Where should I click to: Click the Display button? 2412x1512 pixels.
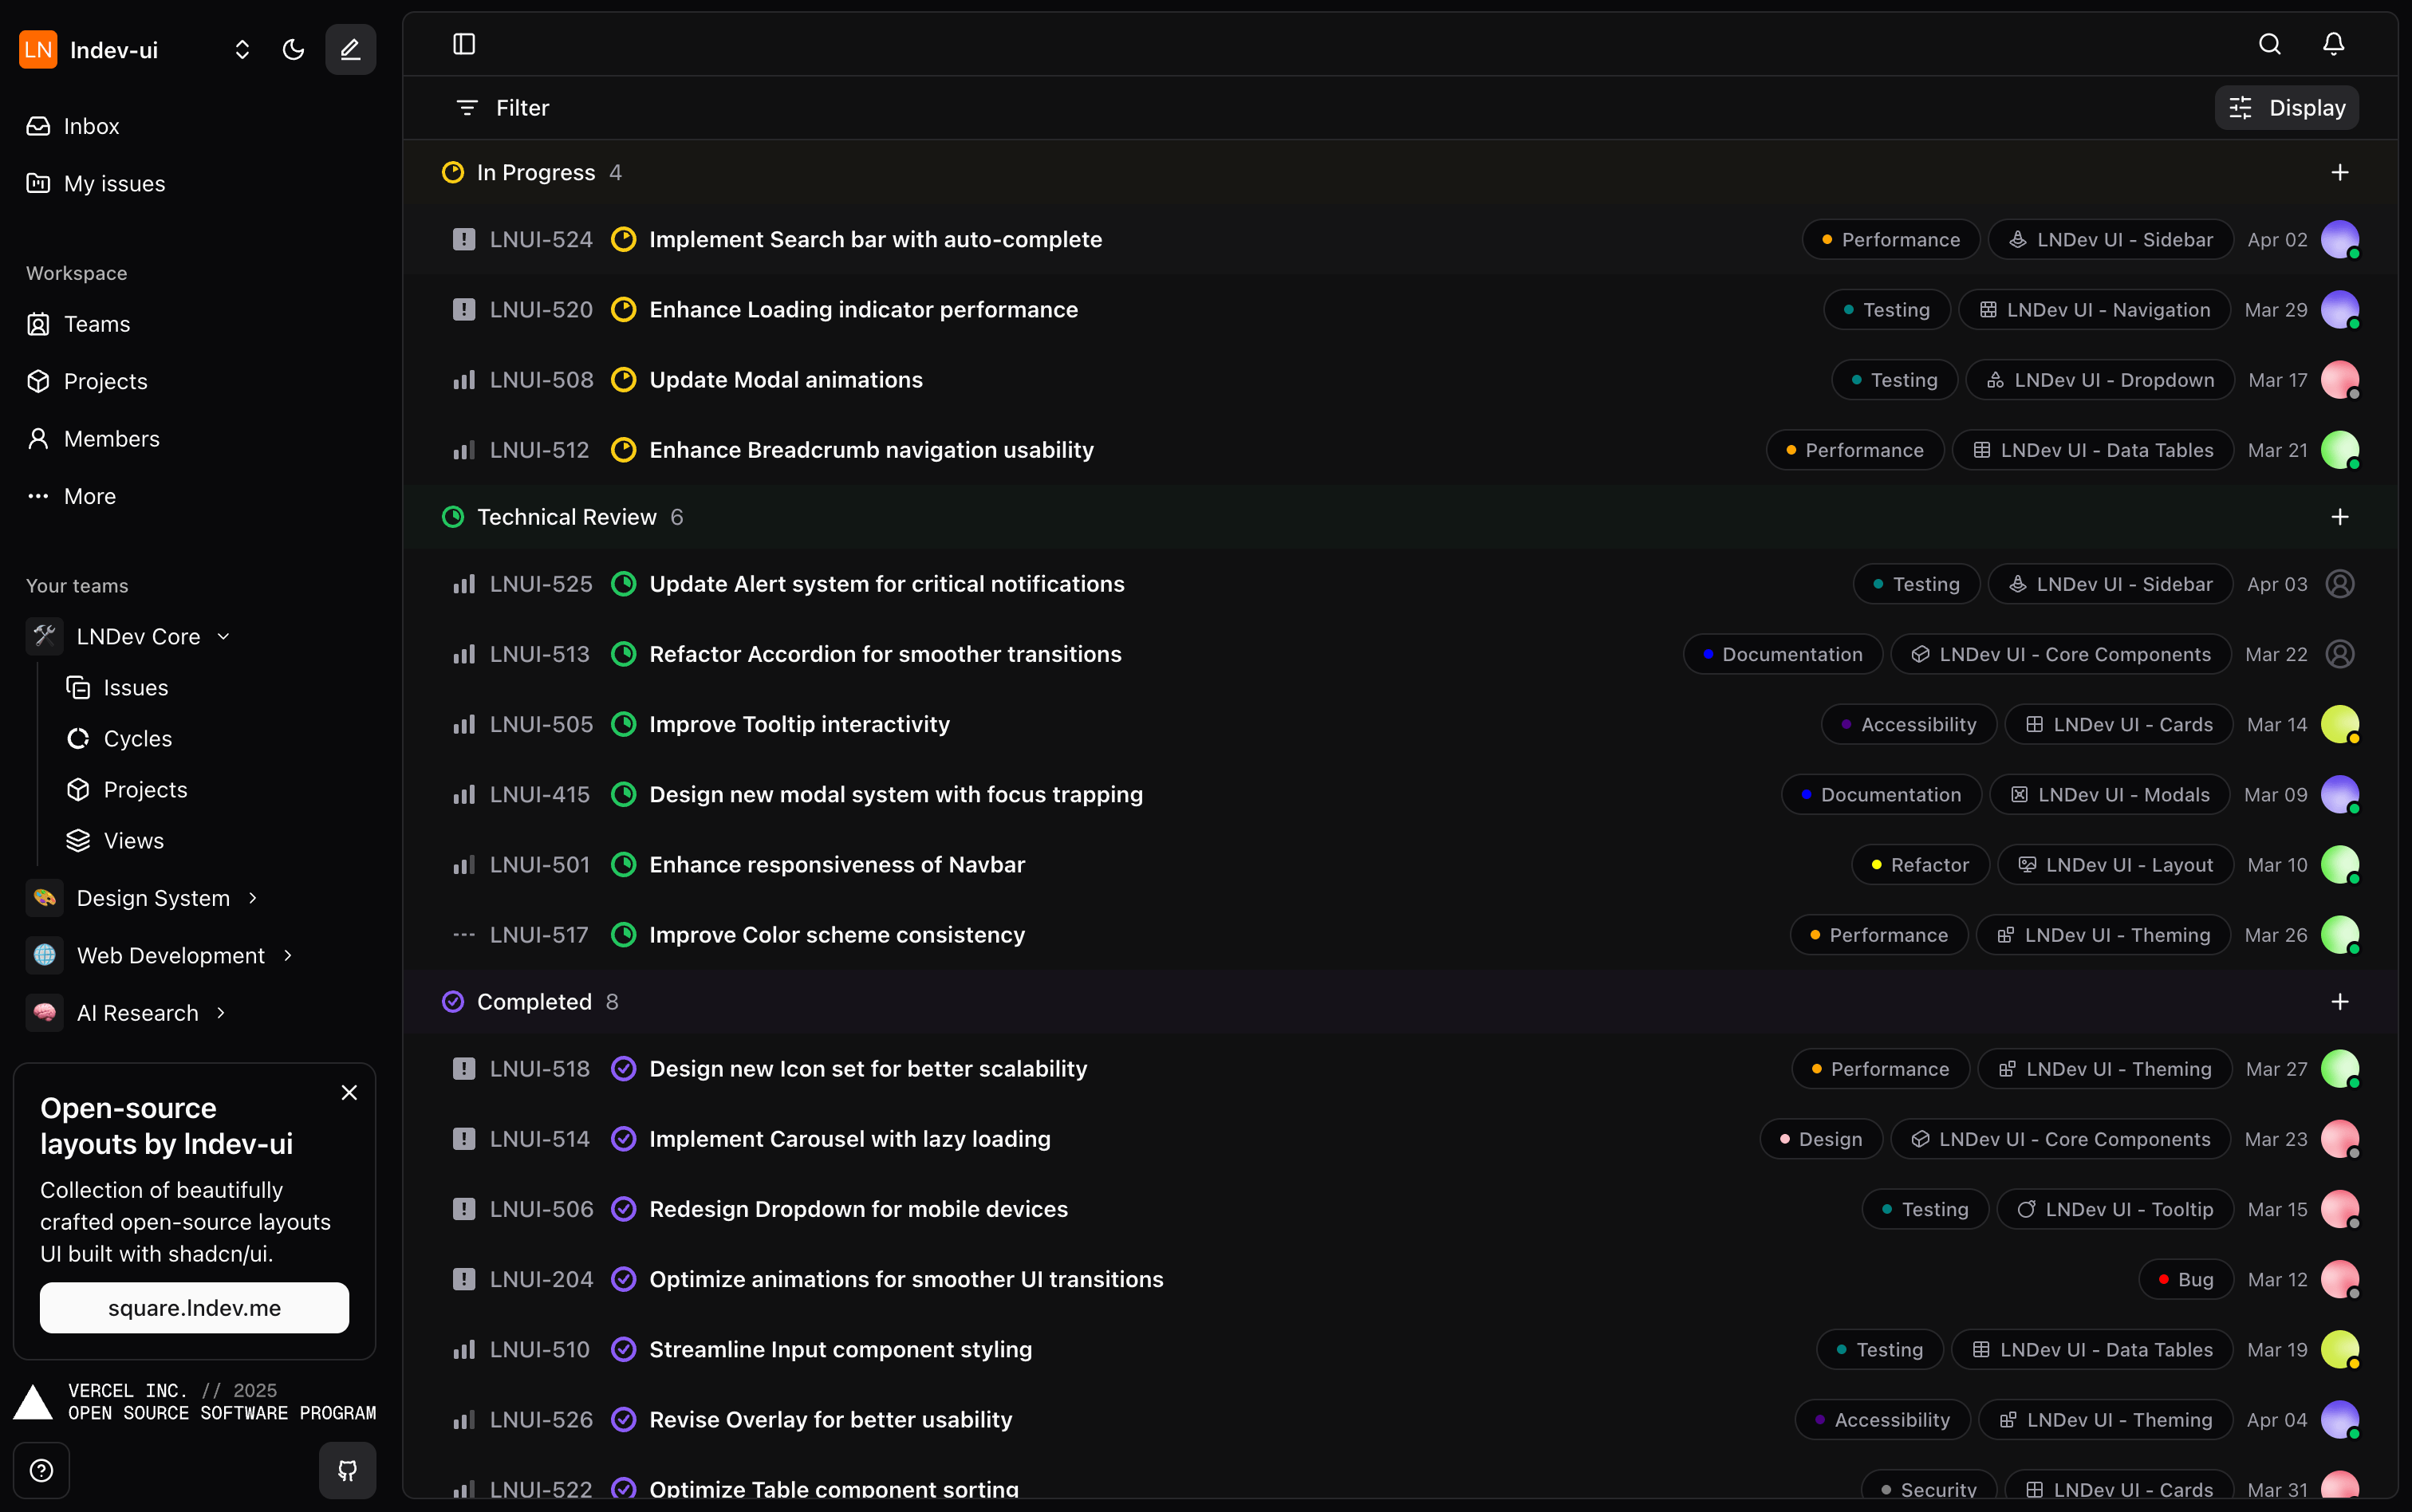(x=2286, y=107)
